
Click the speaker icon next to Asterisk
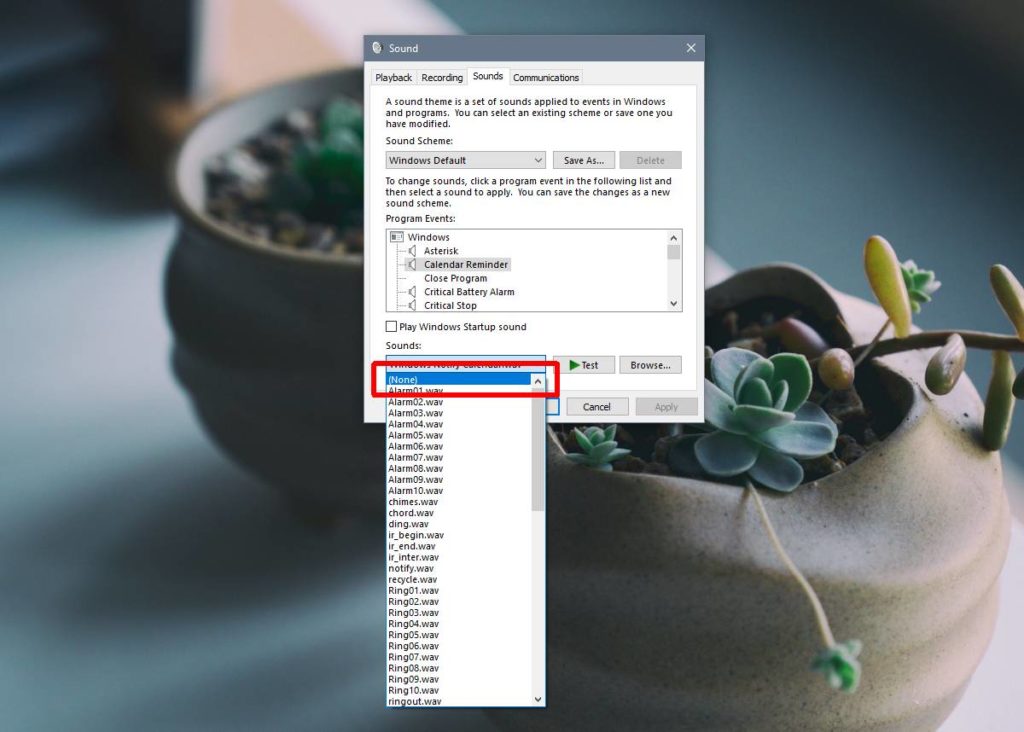click(414, 251)
